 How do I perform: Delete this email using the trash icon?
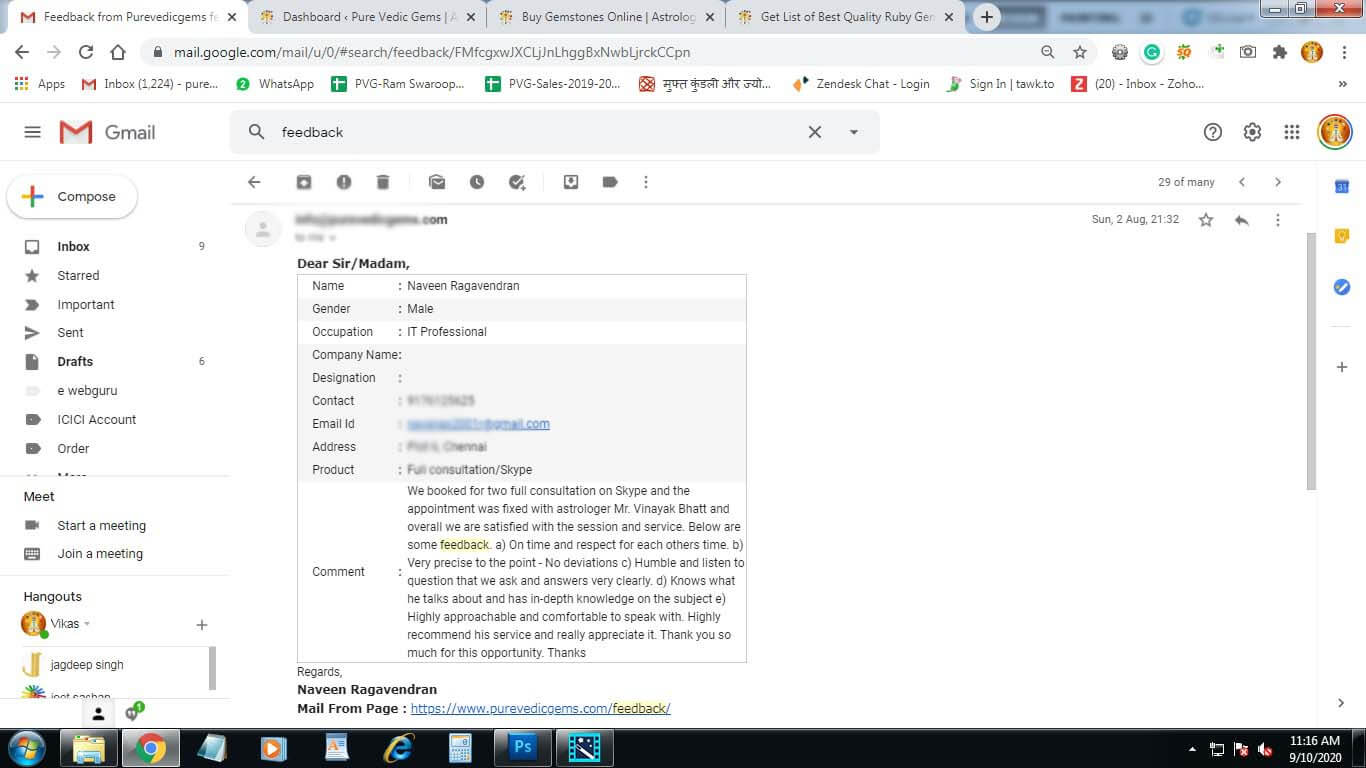pos(382,182)
